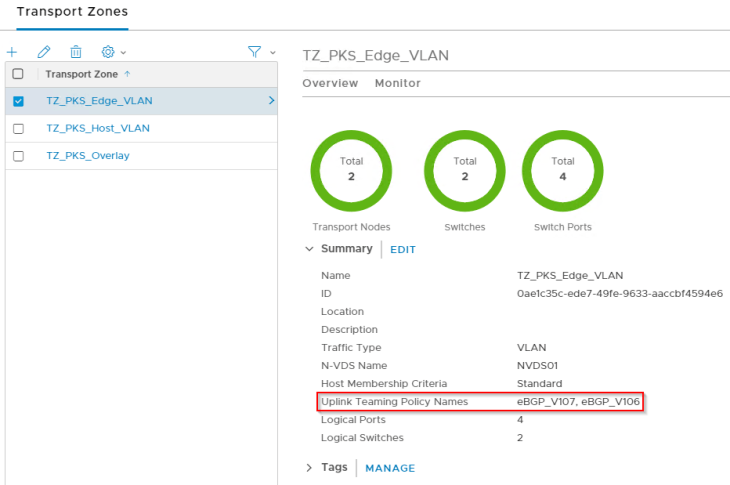Check the TZ_PKS_Host_VLAN checkbox
The image size is (730, 485).
pos(18,129)
